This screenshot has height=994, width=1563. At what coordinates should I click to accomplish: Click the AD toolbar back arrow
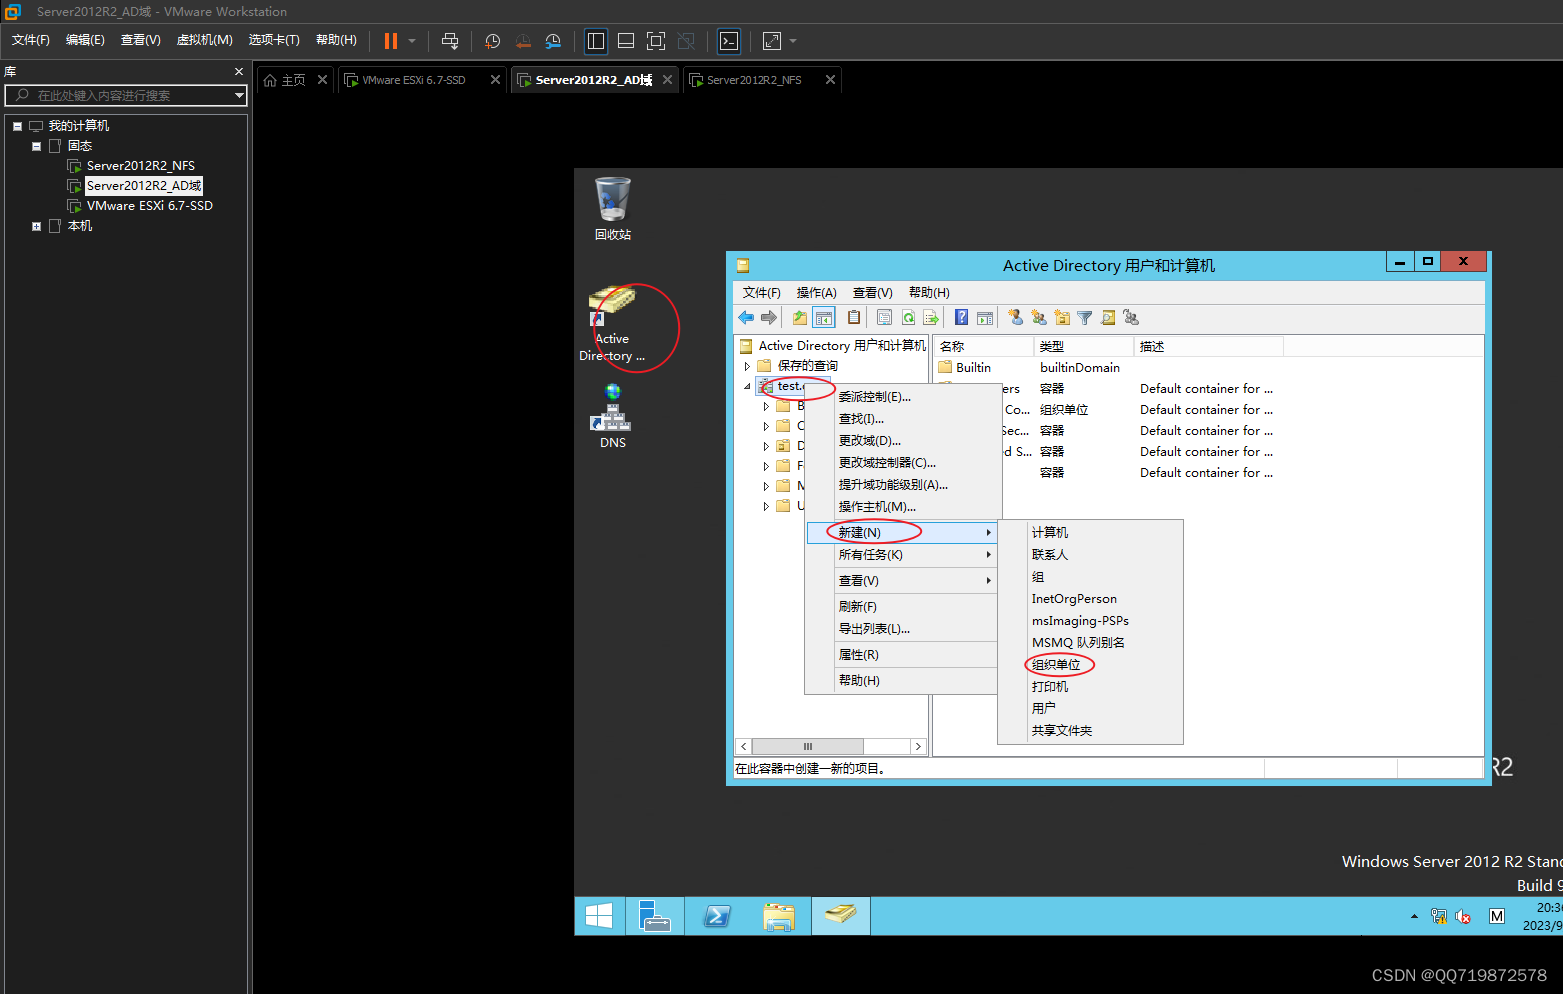click(x=746, y=318)
